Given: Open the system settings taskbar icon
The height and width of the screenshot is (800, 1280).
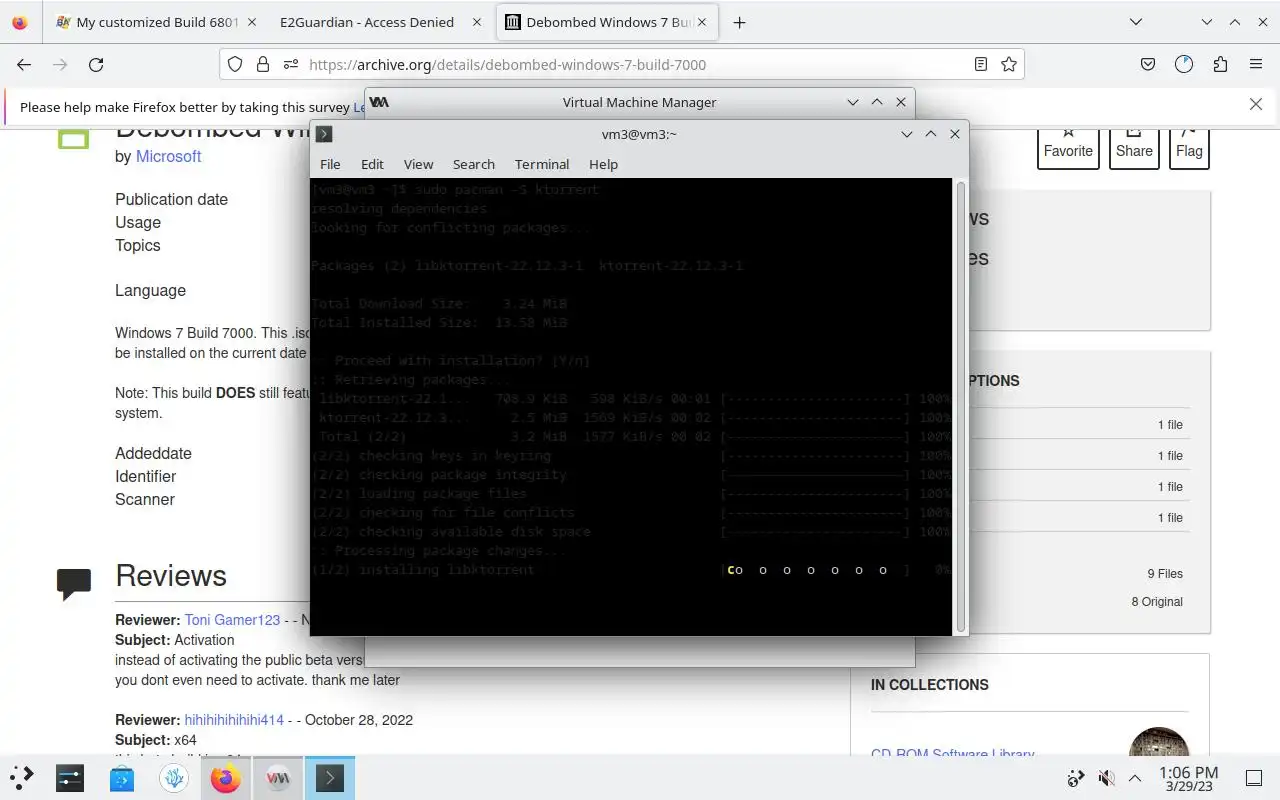Looking at the screenshot, I should [70, 777].
